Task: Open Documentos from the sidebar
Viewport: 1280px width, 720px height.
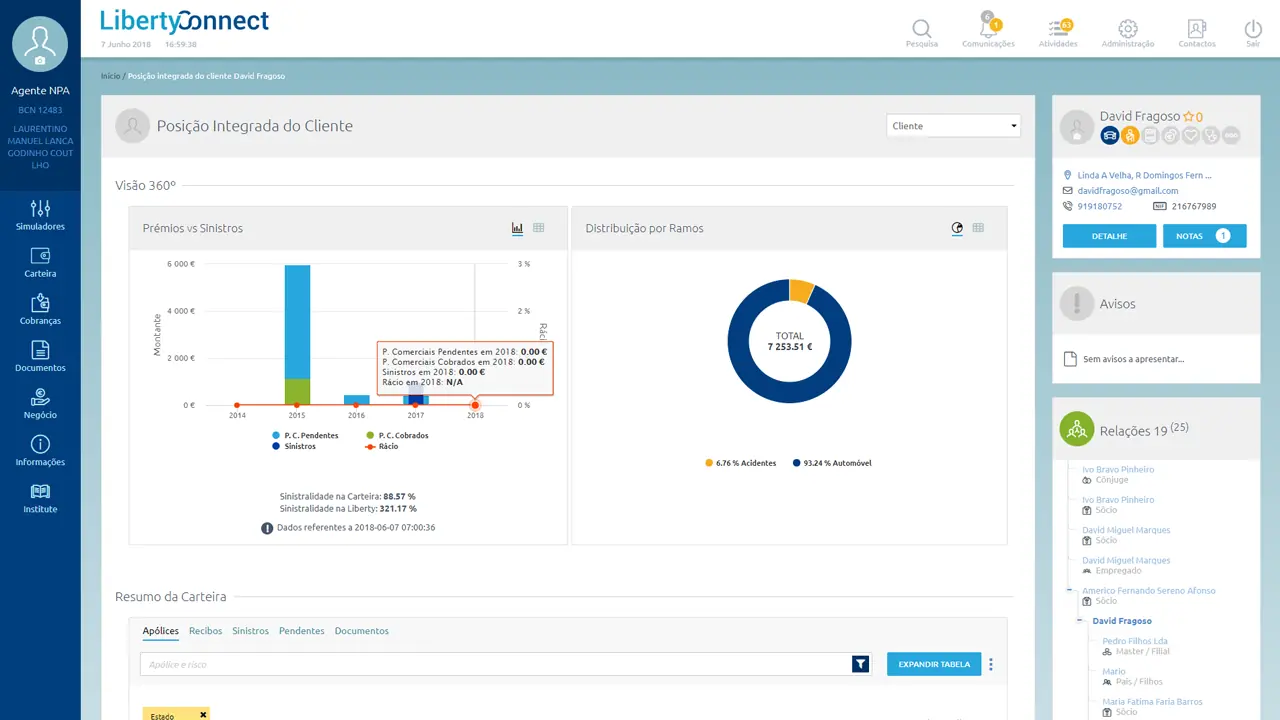Action: point(40,357)
